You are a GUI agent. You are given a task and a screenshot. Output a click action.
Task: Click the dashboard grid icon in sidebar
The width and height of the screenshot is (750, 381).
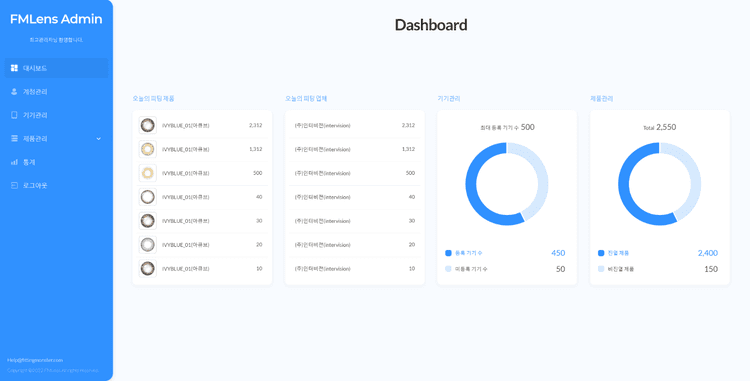pos(14,68)
